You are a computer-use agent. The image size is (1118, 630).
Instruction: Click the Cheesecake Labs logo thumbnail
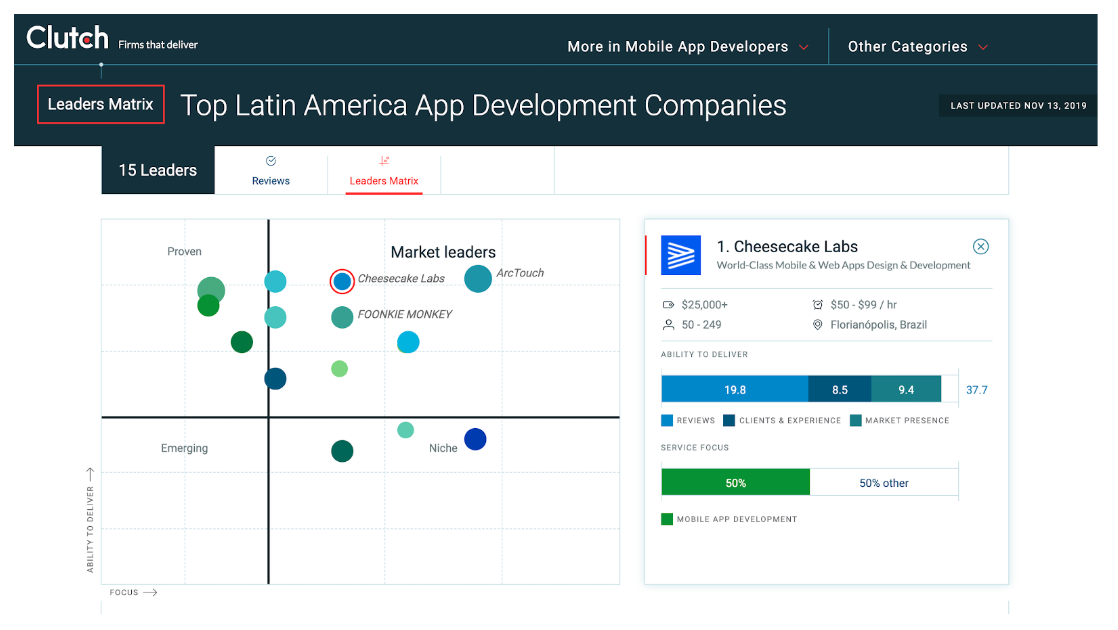(681, 255)
